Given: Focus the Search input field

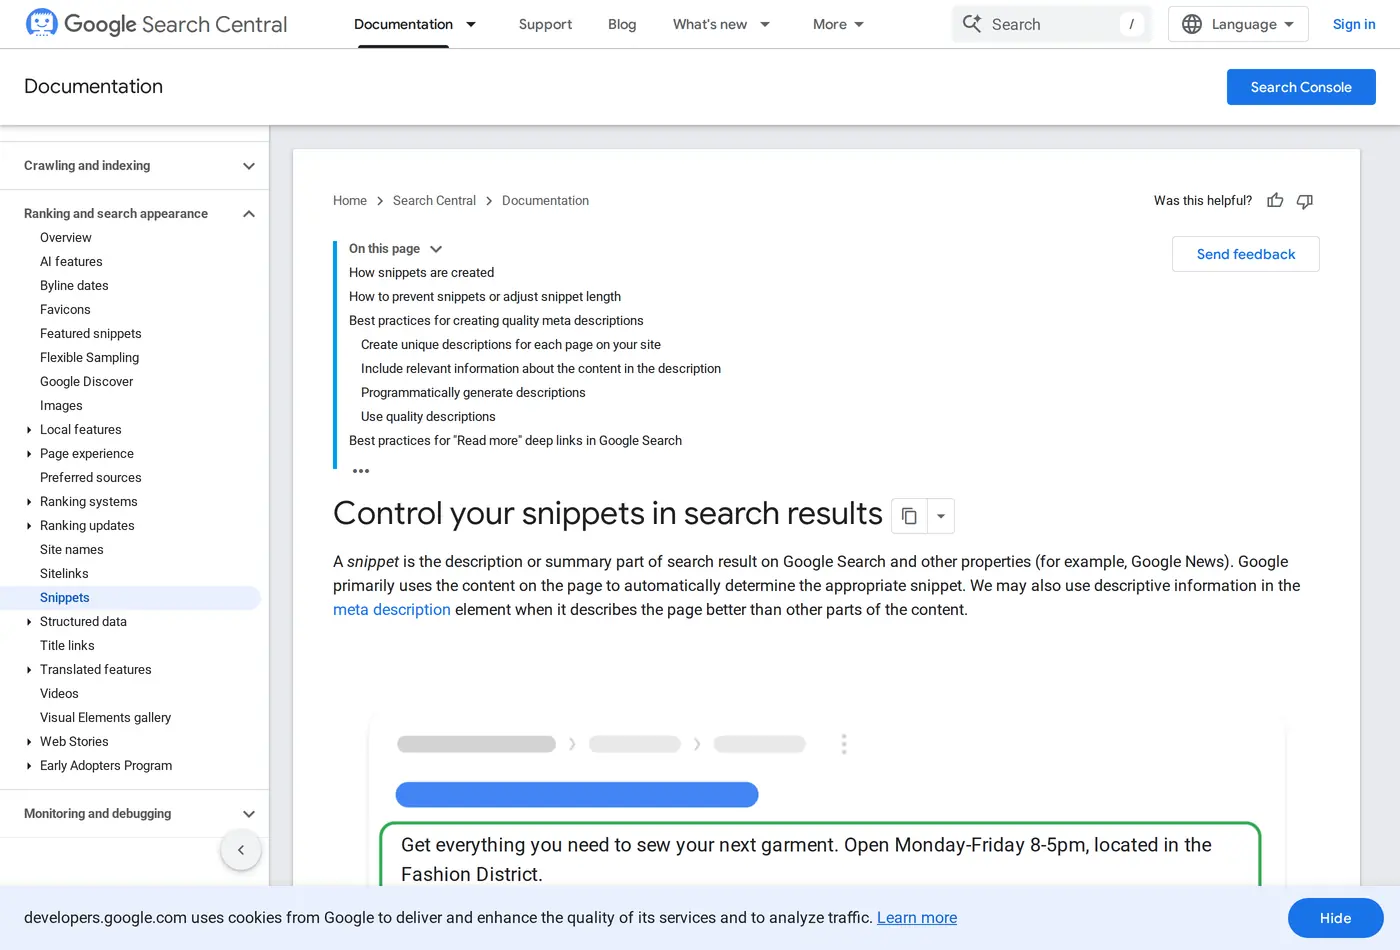Looking at the screenshot, I should click(1052, 24).
